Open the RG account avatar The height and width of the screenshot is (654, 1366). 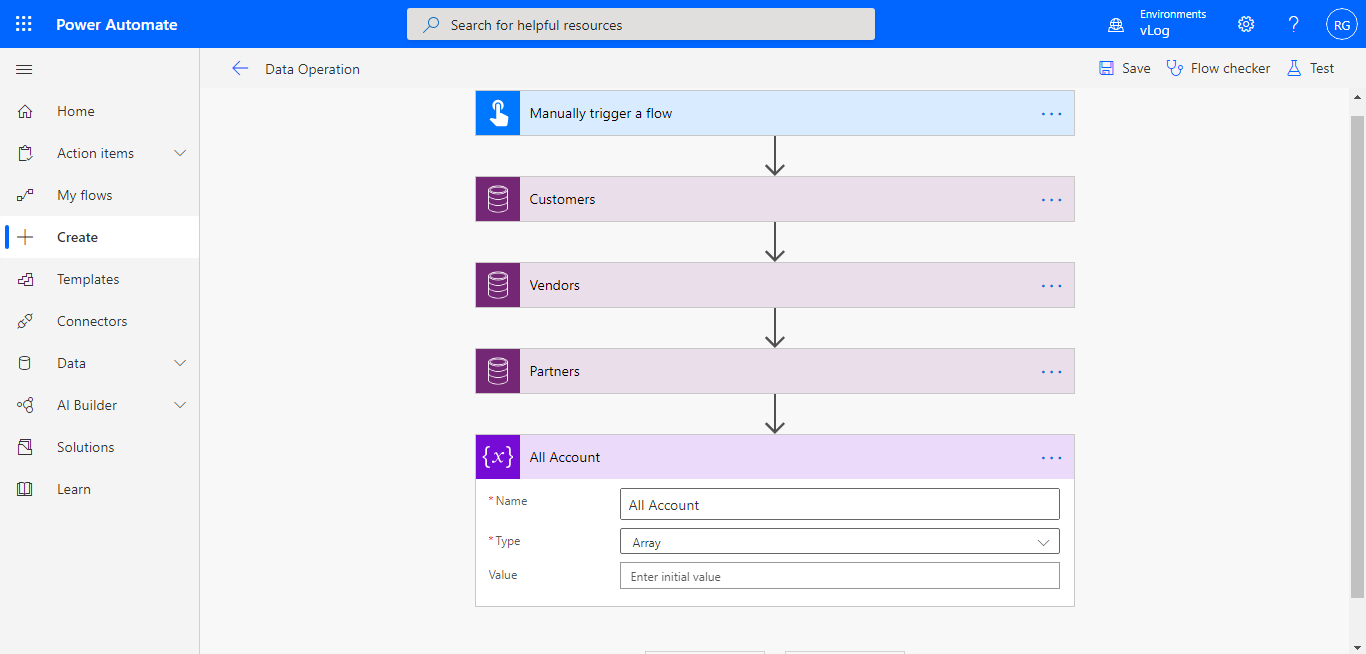coord(1341,25)
